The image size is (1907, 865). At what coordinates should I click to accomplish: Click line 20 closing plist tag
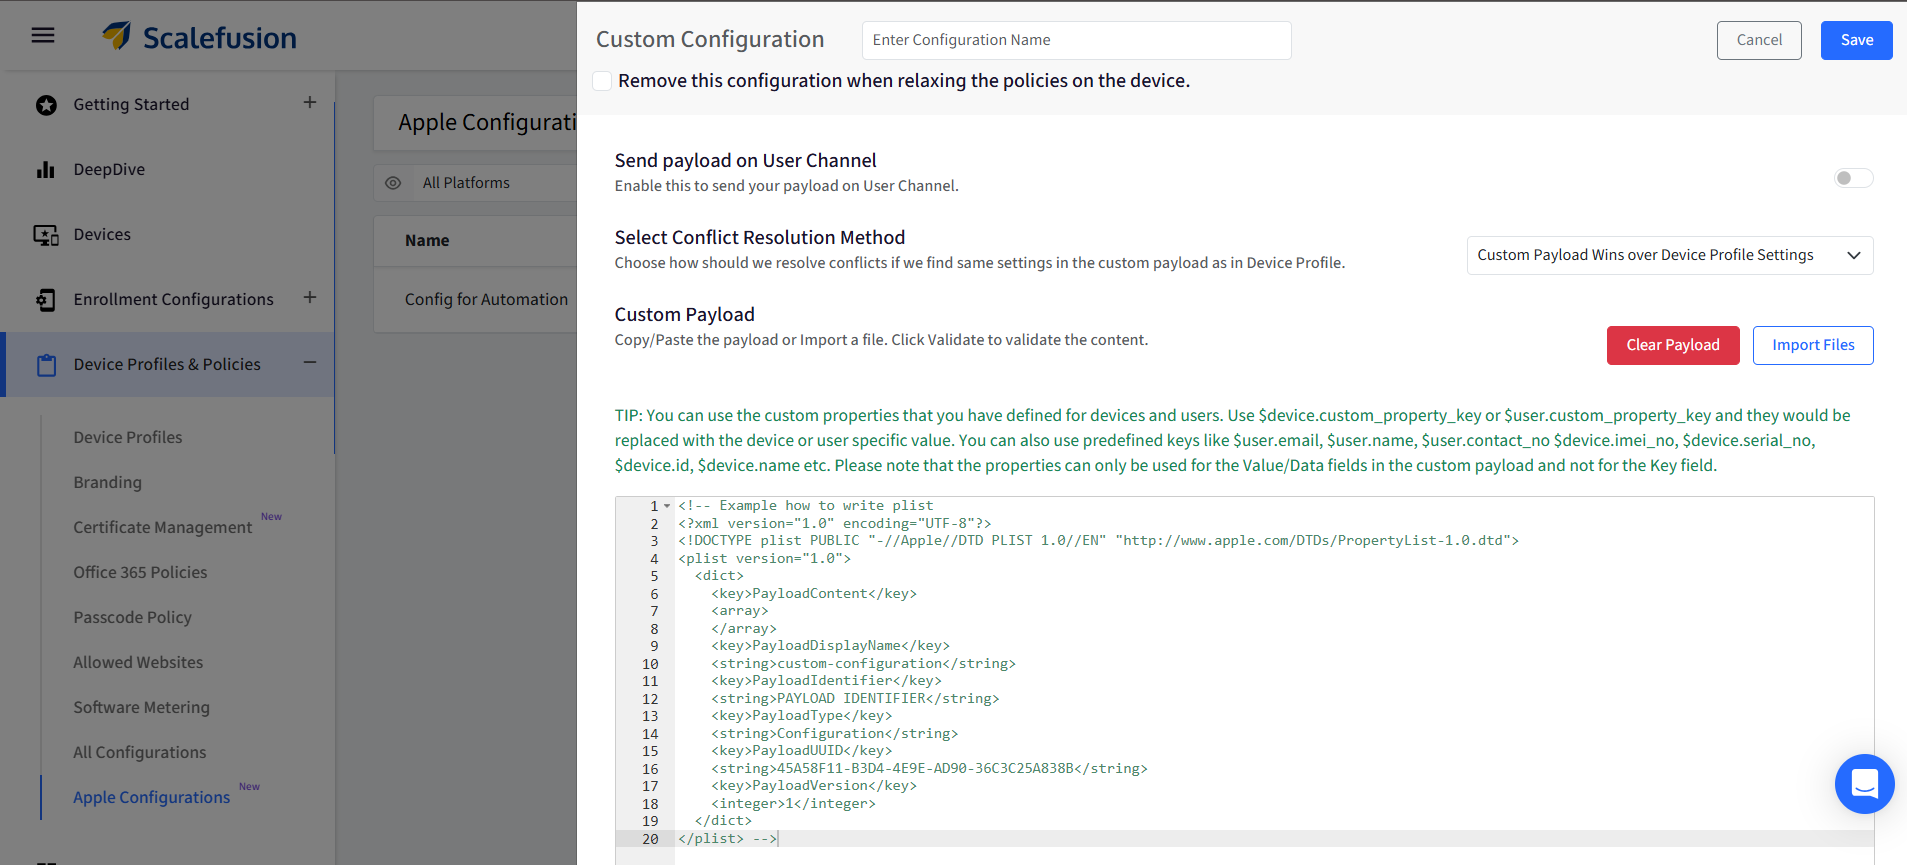tap(711, 839)
